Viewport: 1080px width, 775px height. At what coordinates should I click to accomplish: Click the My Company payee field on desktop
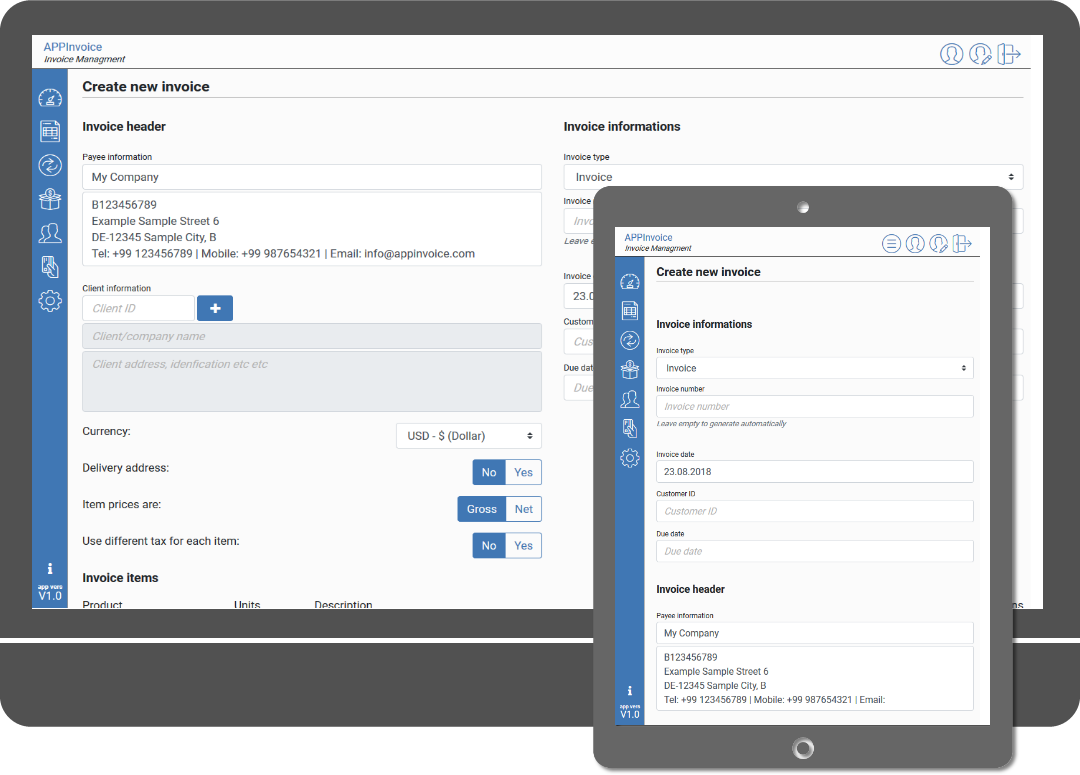(312, 177)
